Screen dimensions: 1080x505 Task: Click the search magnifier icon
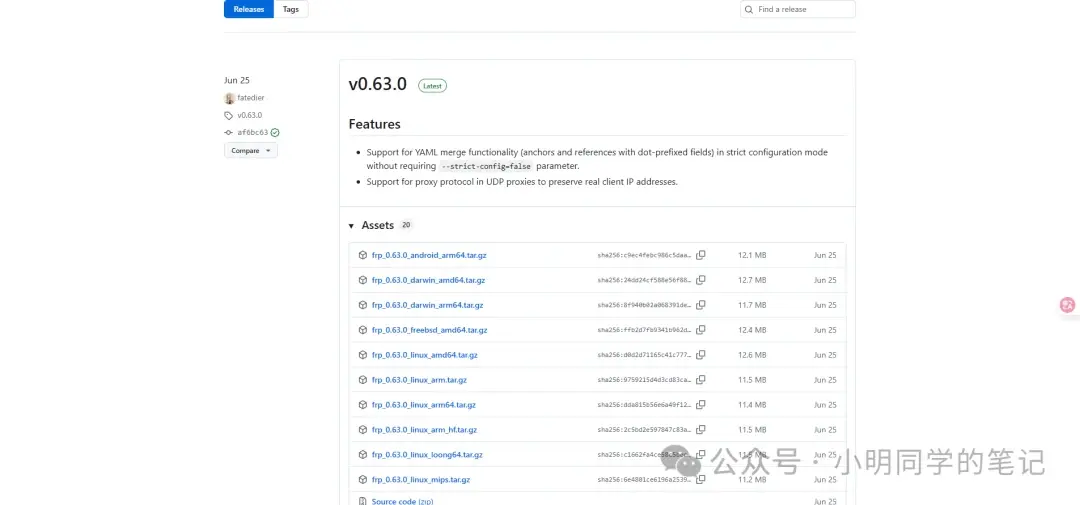(749, 10)
